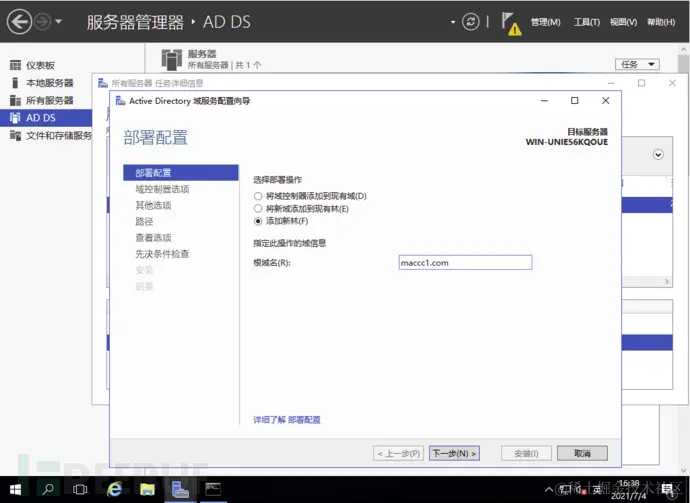Open the notifications flag with warning
The width and height of the screenshot is (690, 503).
click(511, 23)
